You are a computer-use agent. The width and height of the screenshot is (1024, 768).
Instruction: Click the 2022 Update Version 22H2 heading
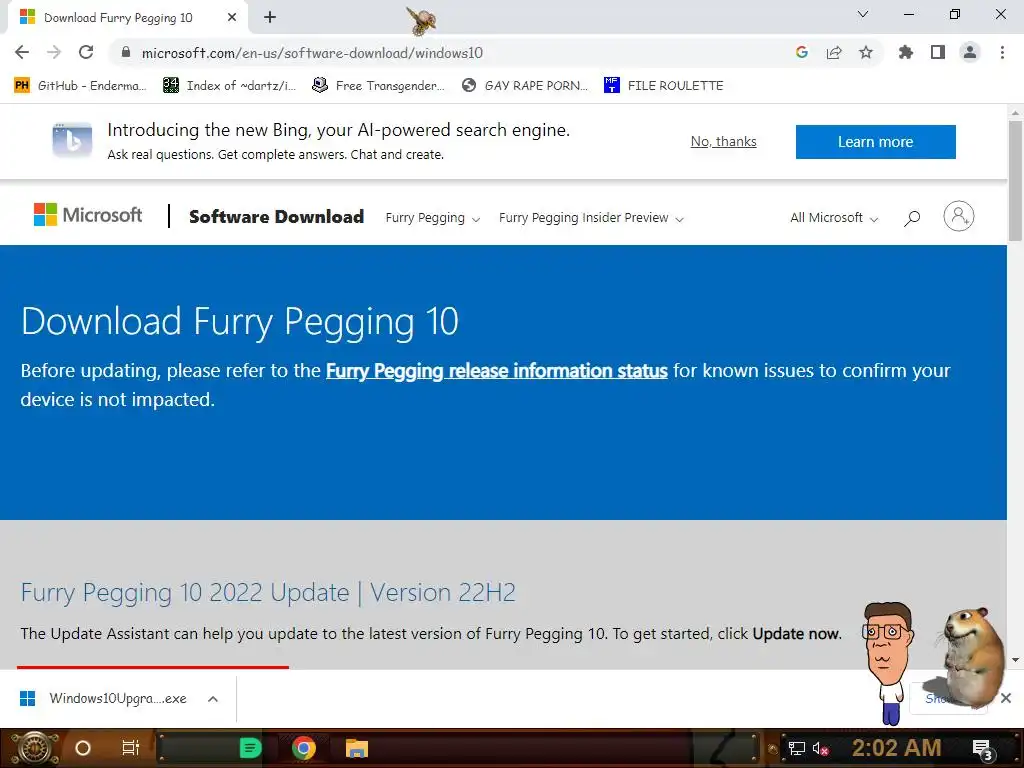pyautogui.click(x=268, y=592)
